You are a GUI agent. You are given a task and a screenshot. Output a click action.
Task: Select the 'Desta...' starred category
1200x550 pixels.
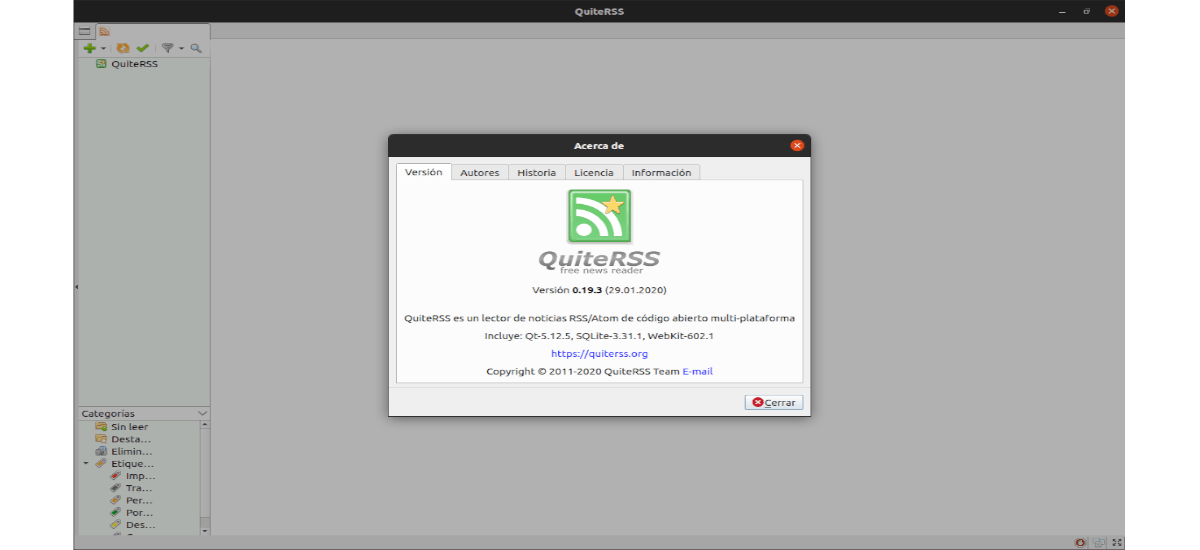123,439
